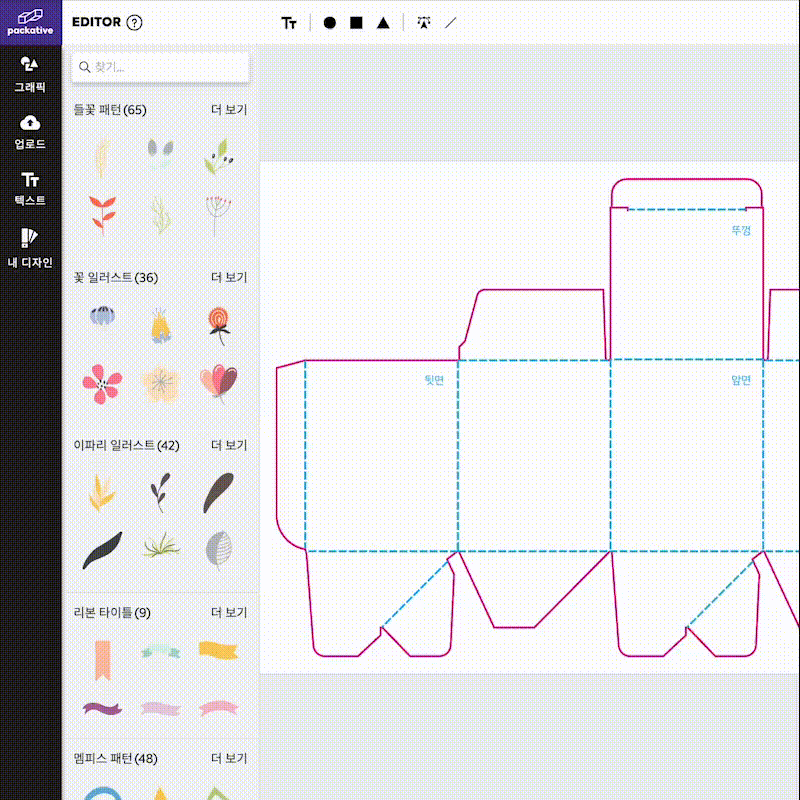Add the pink five-petal flower graphic
This screenshot has width=800, height=800.
click(101, 382)
